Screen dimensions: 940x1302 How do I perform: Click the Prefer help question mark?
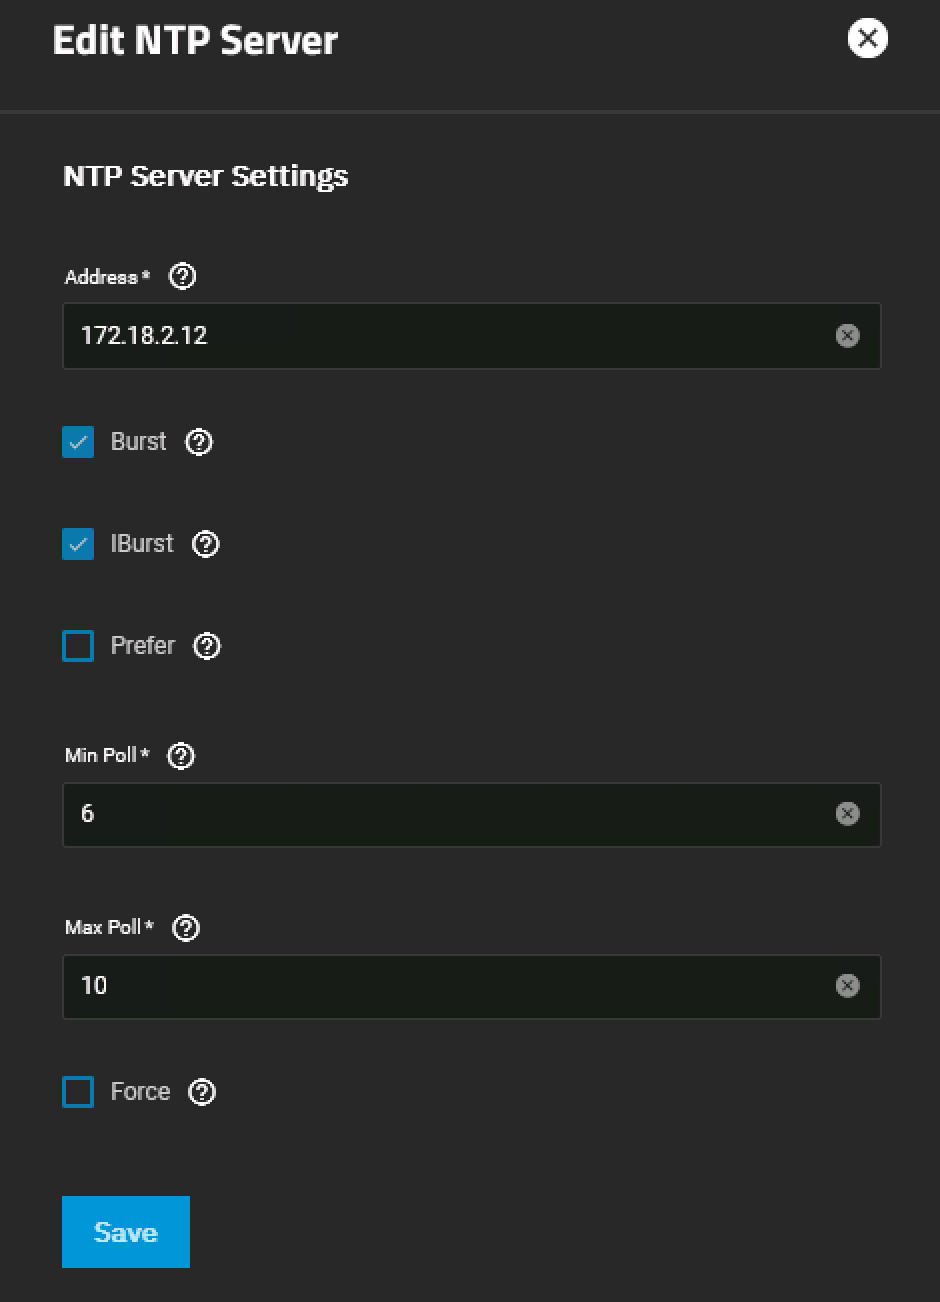tap(206, 646)
